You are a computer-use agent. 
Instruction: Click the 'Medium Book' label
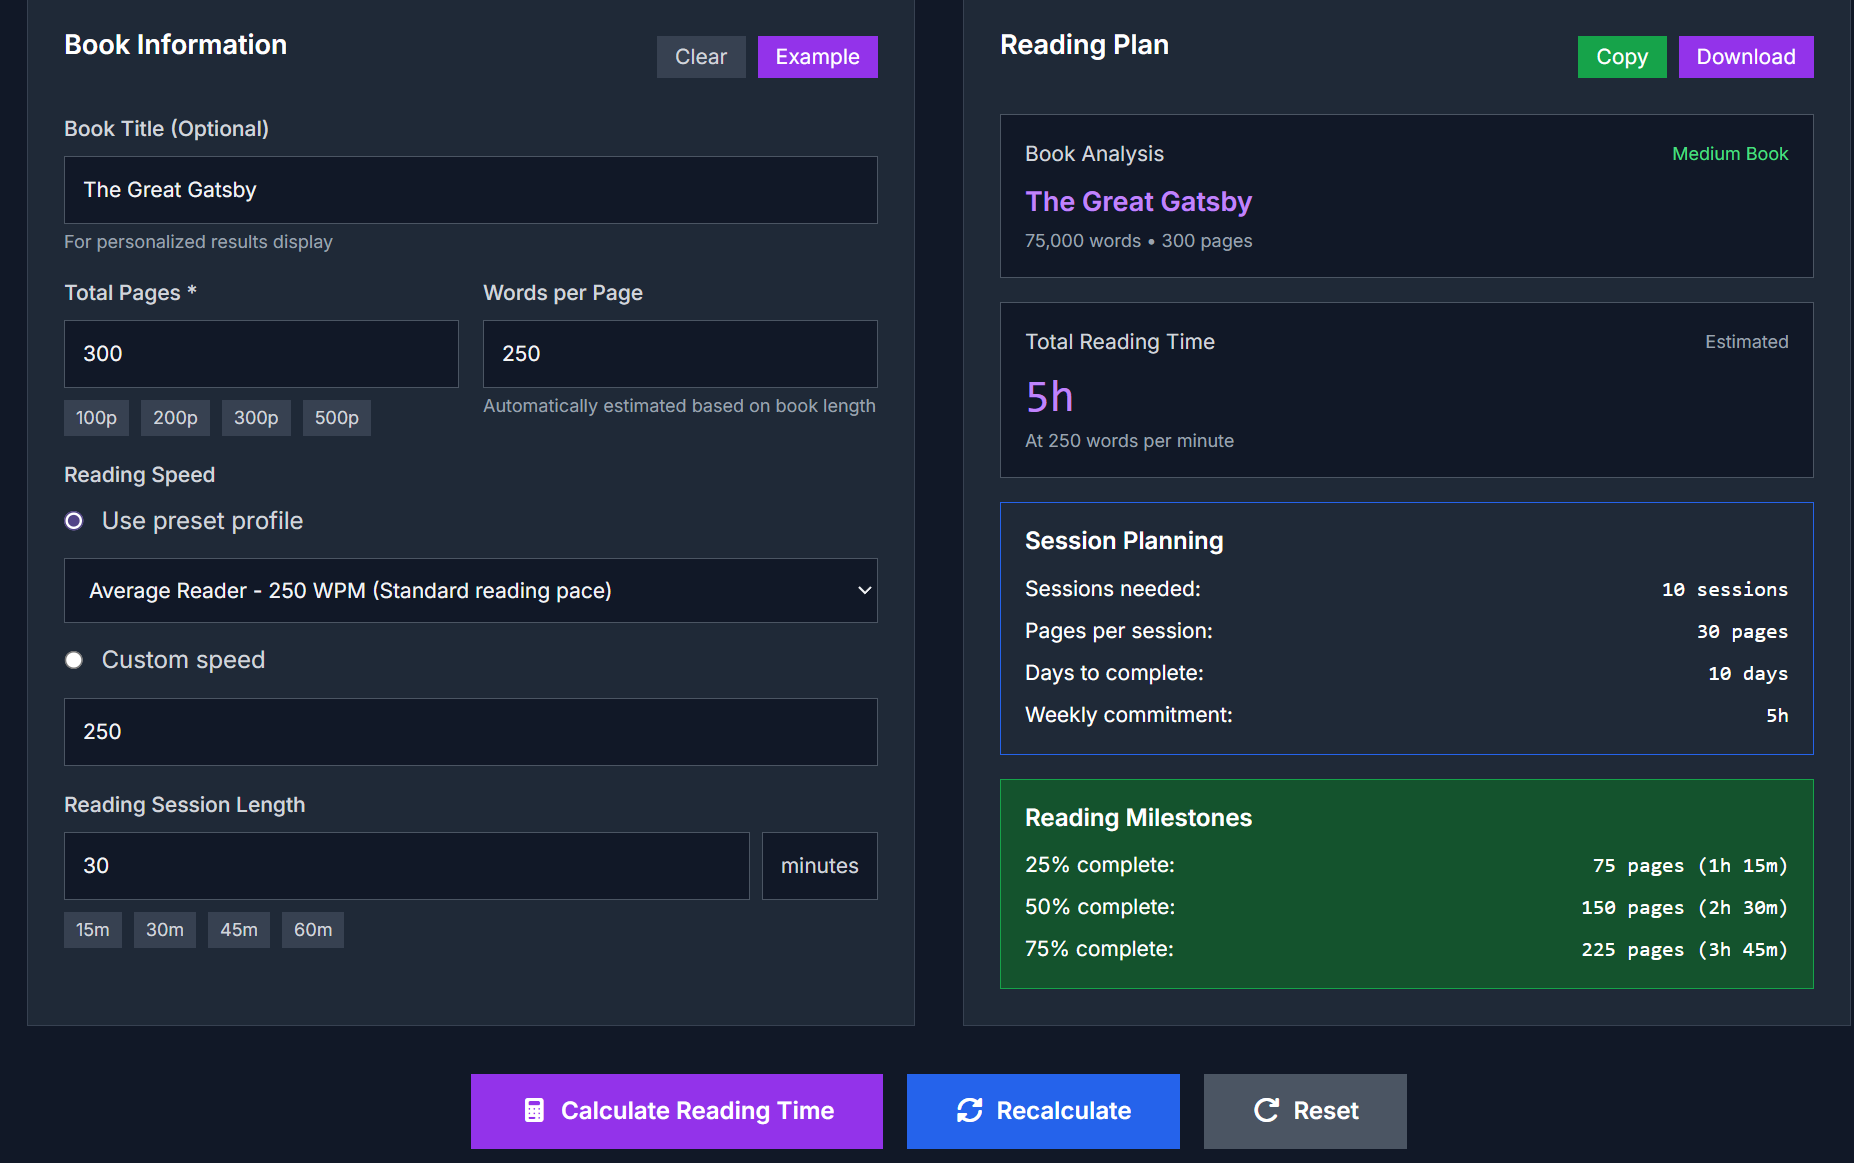pyautogui.click(x=1730, y=154)
